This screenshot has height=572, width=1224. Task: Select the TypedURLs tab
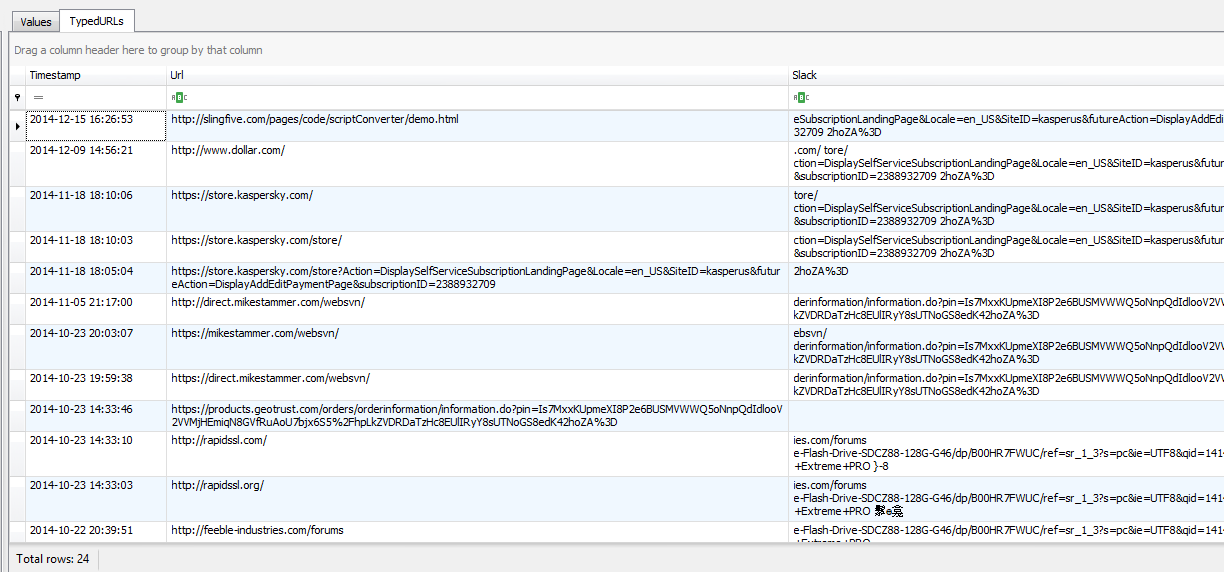click(97, 21)
